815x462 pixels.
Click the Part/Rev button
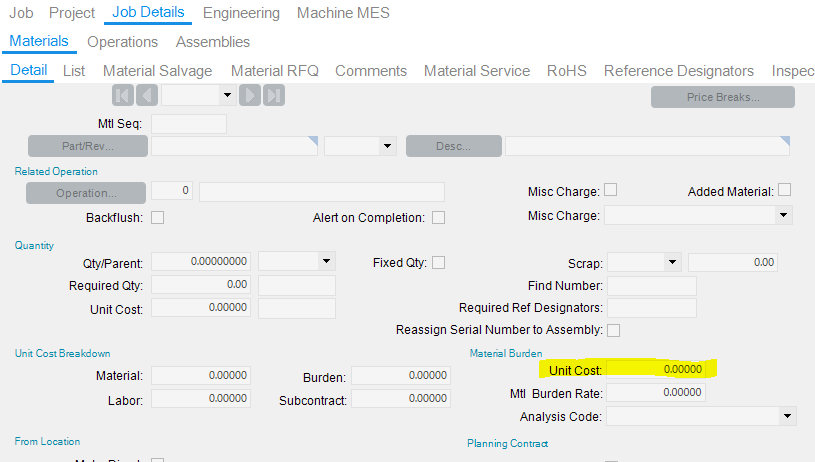[x=88, y=146]
